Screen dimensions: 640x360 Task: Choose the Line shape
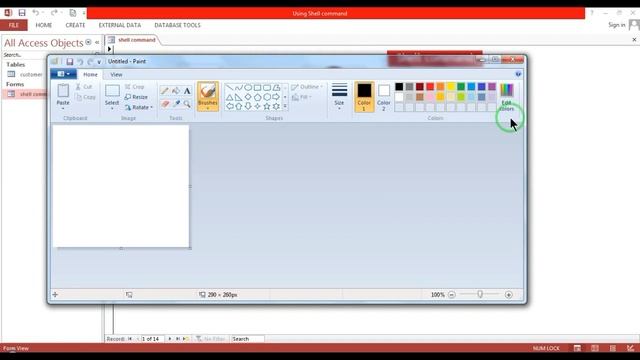[229, 87]
